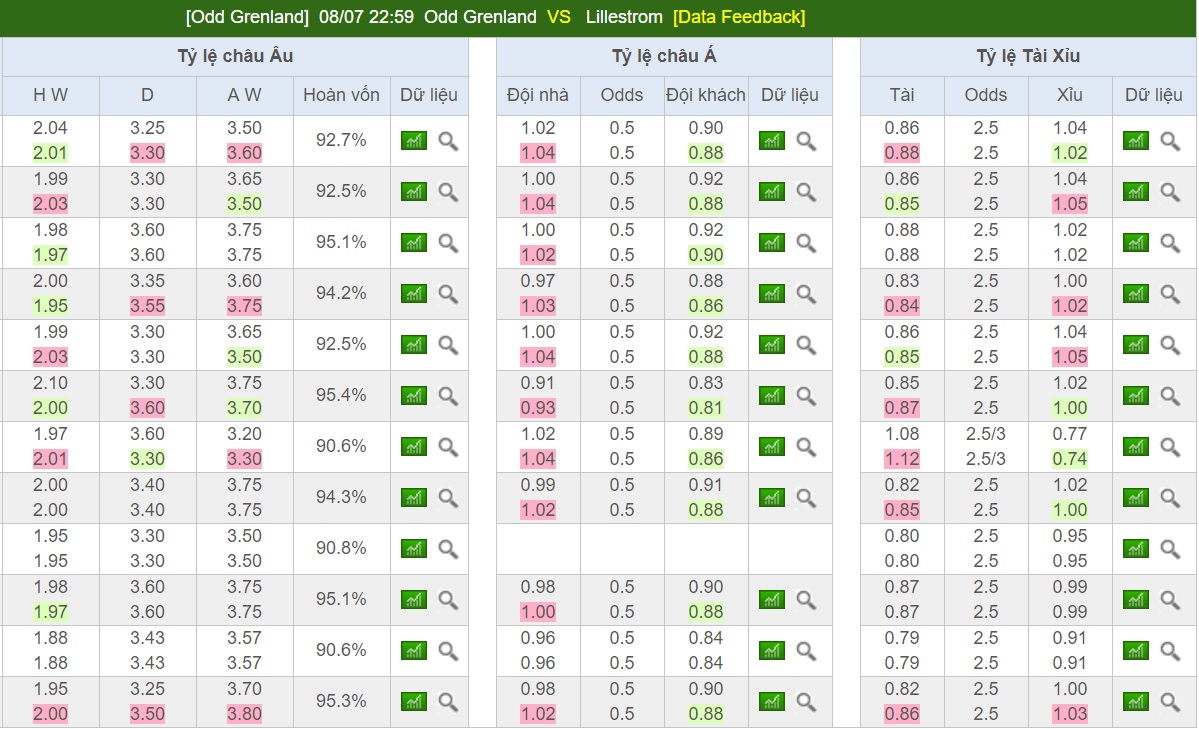The width and height of the screenshot is (1199, 729).
Task: Open Asian odds chart for home opening 0.91
Action: tap(772, 395)
